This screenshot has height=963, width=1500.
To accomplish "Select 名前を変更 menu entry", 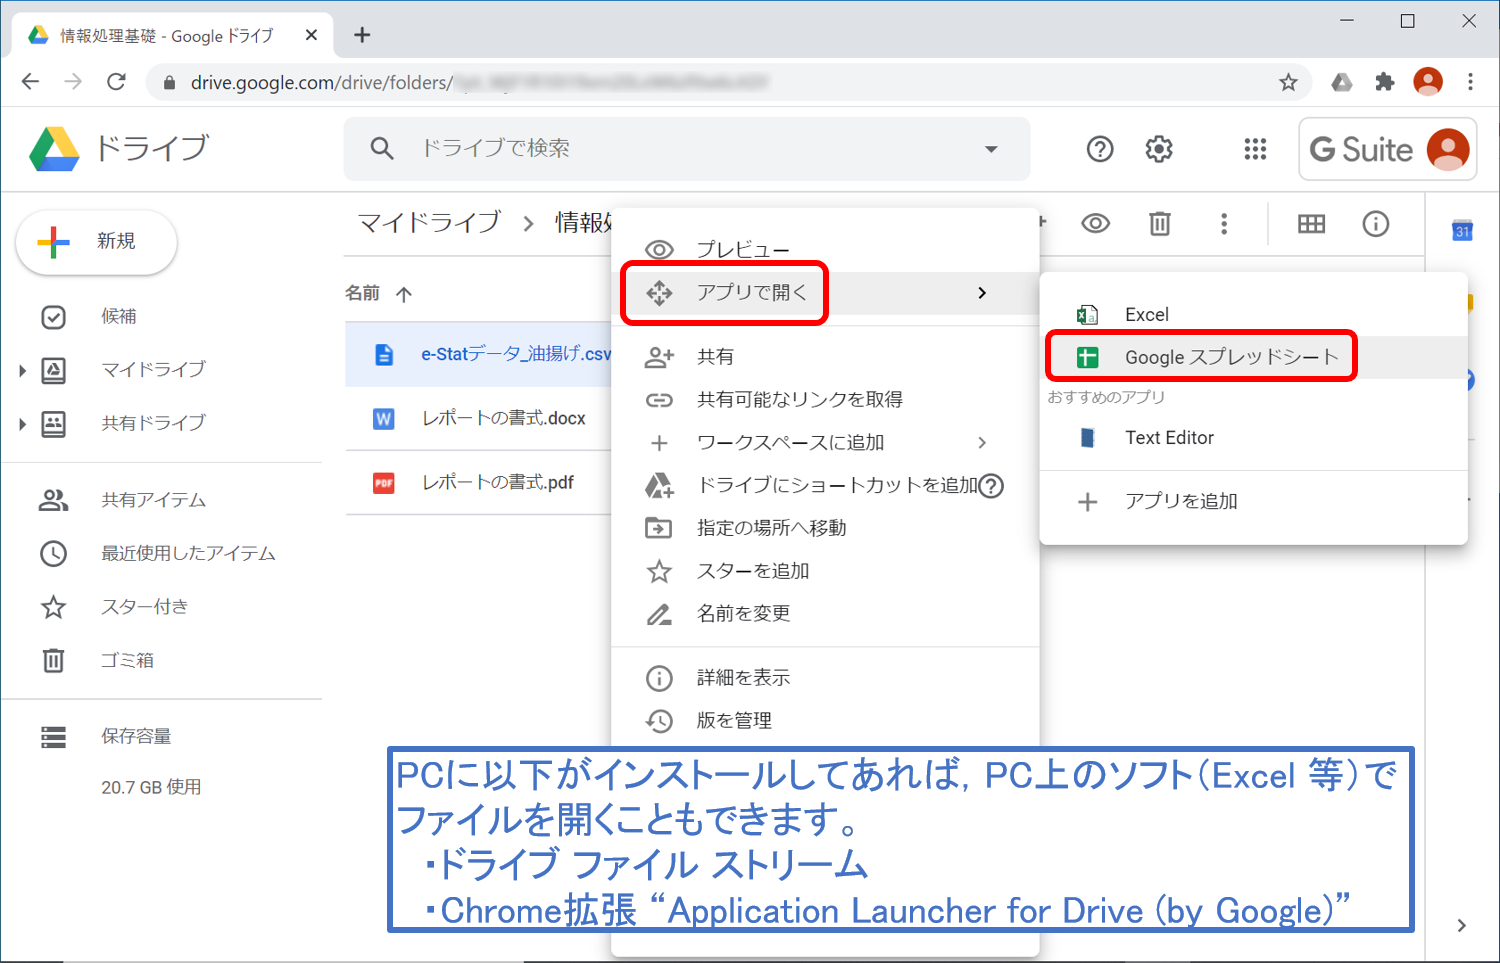I will click(x=825, y=614).
